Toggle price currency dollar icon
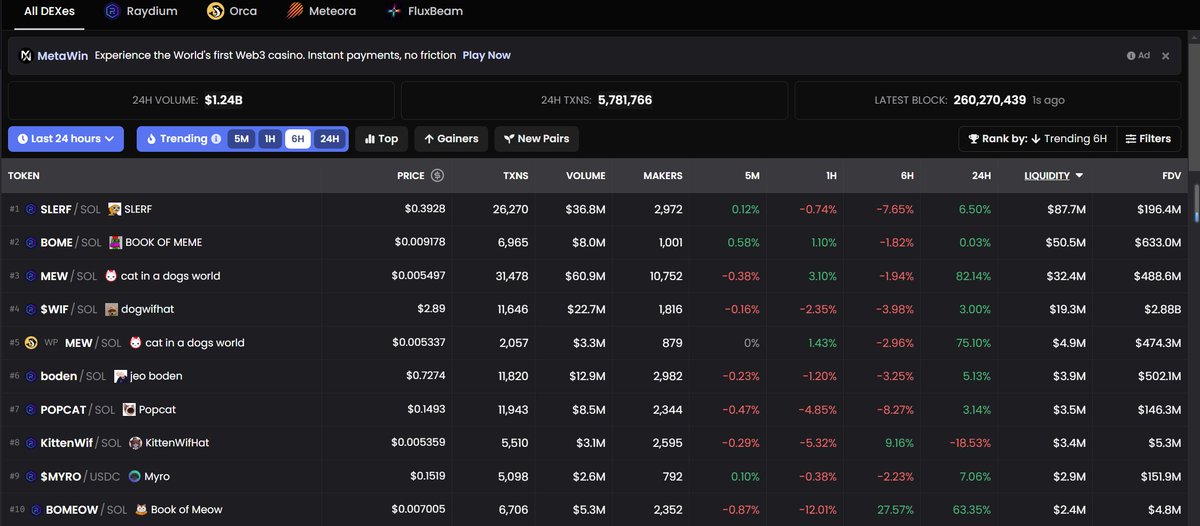The image size is (1200, 526). coord(437,176)
